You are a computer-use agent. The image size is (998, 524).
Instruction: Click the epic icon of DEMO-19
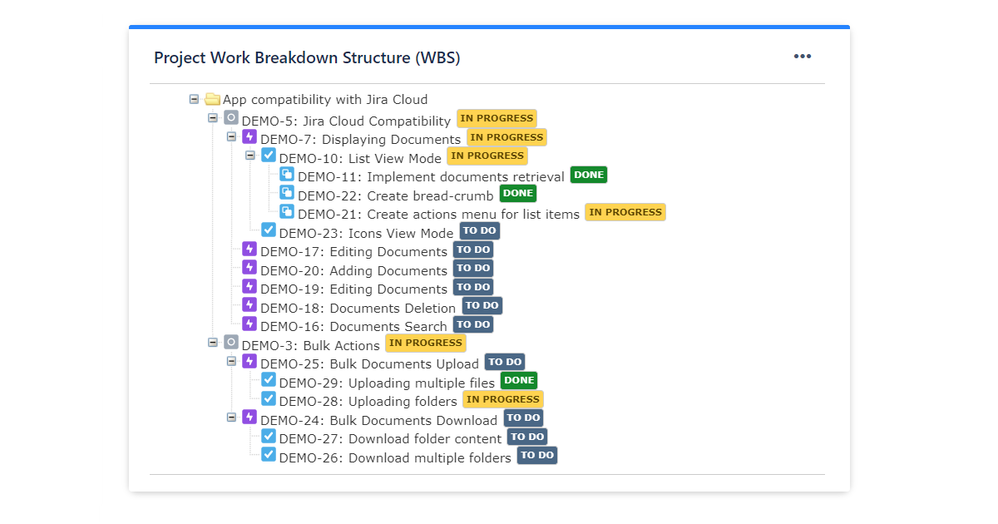pyautogui.click(x=250, y=287)
